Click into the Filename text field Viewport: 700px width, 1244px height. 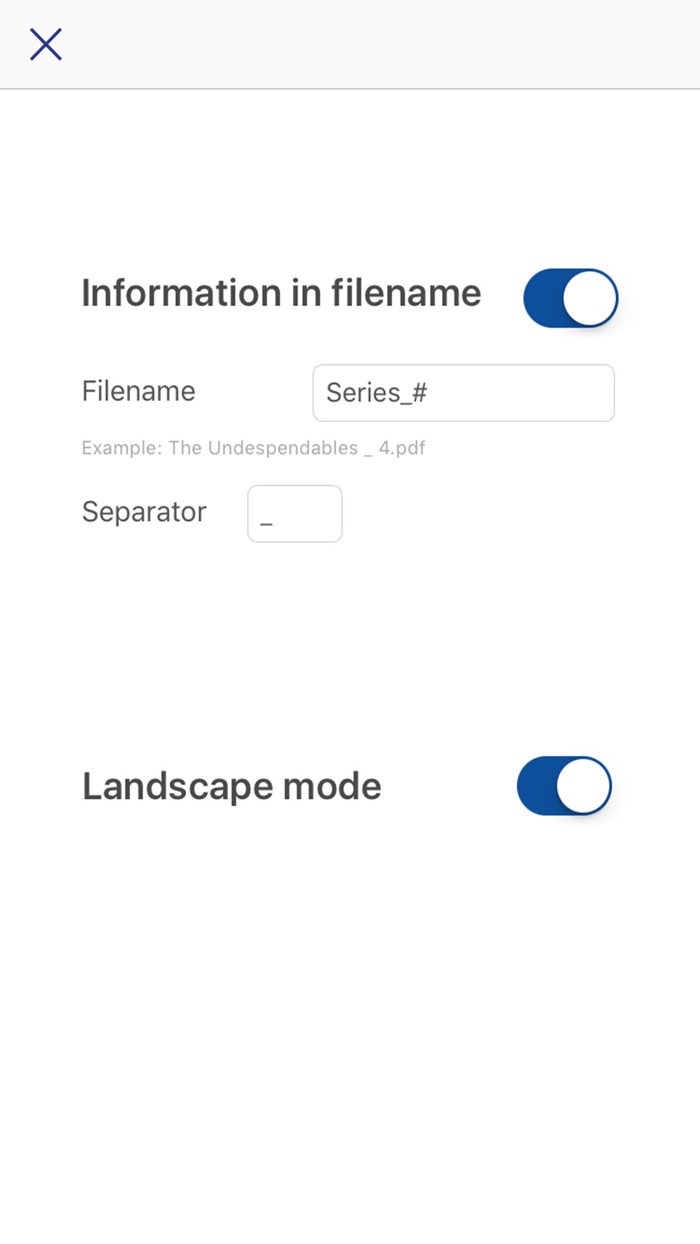(463, 393)
